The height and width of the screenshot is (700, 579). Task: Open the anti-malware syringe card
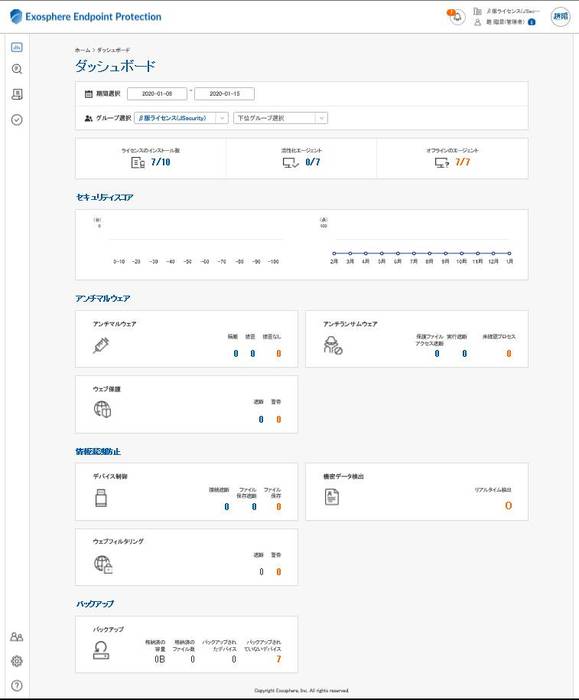coord(187,339)
